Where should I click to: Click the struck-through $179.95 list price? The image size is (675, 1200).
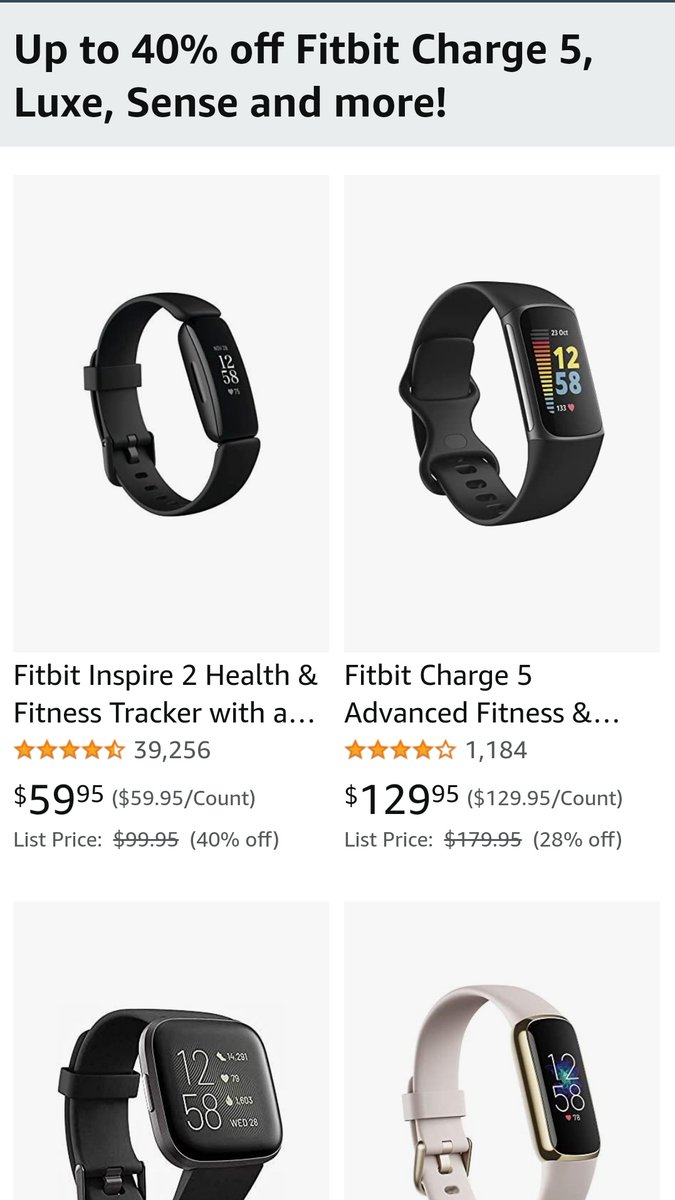(x=483, y=840)
